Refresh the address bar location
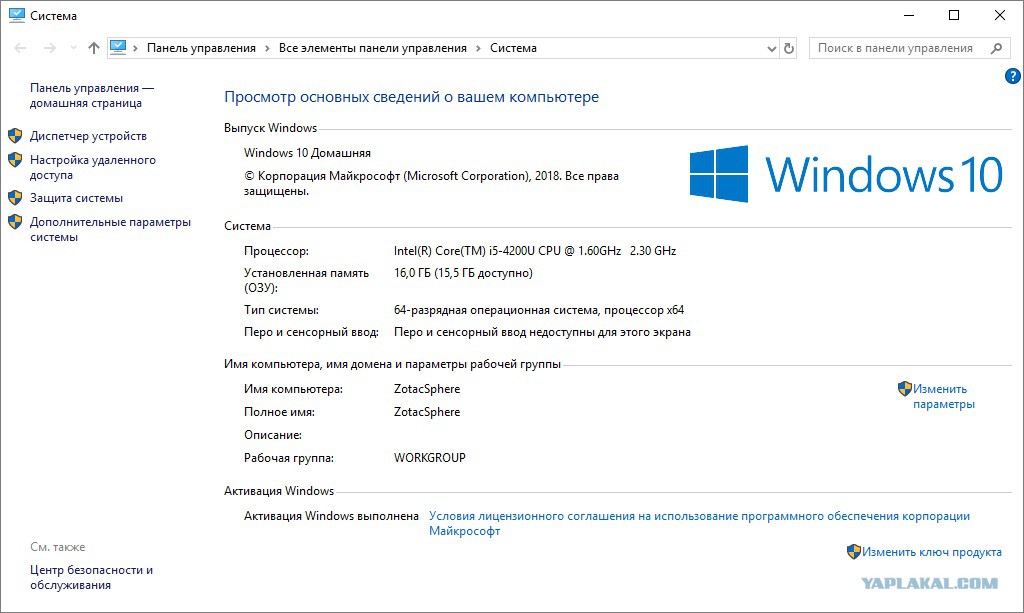The image size is (1024, 613). coord(789,48)
